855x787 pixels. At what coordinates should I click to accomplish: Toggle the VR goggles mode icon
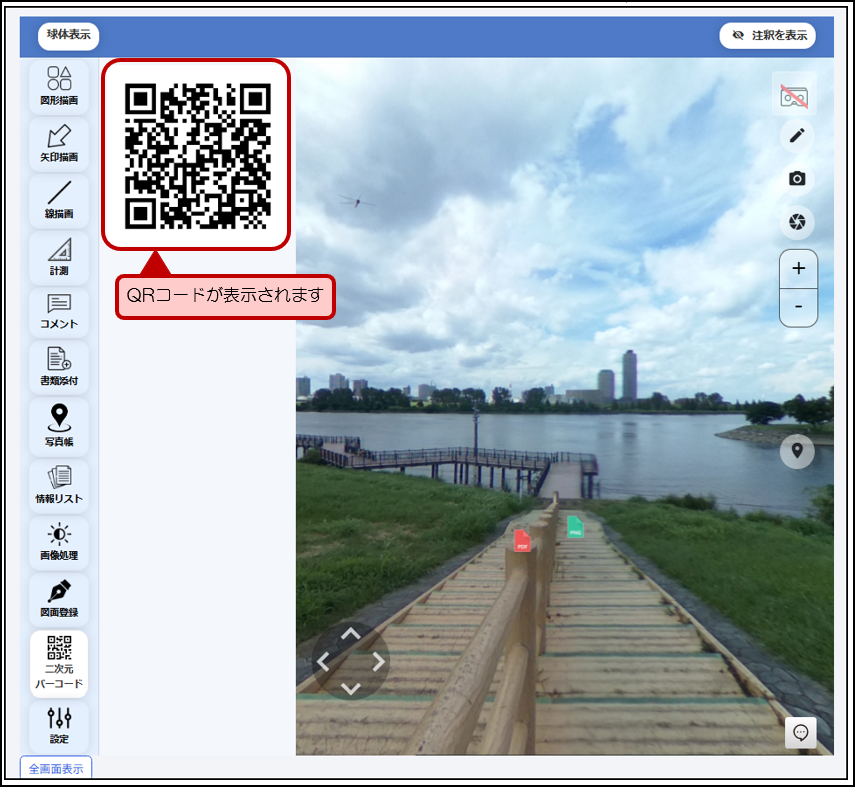pos(794,94)
